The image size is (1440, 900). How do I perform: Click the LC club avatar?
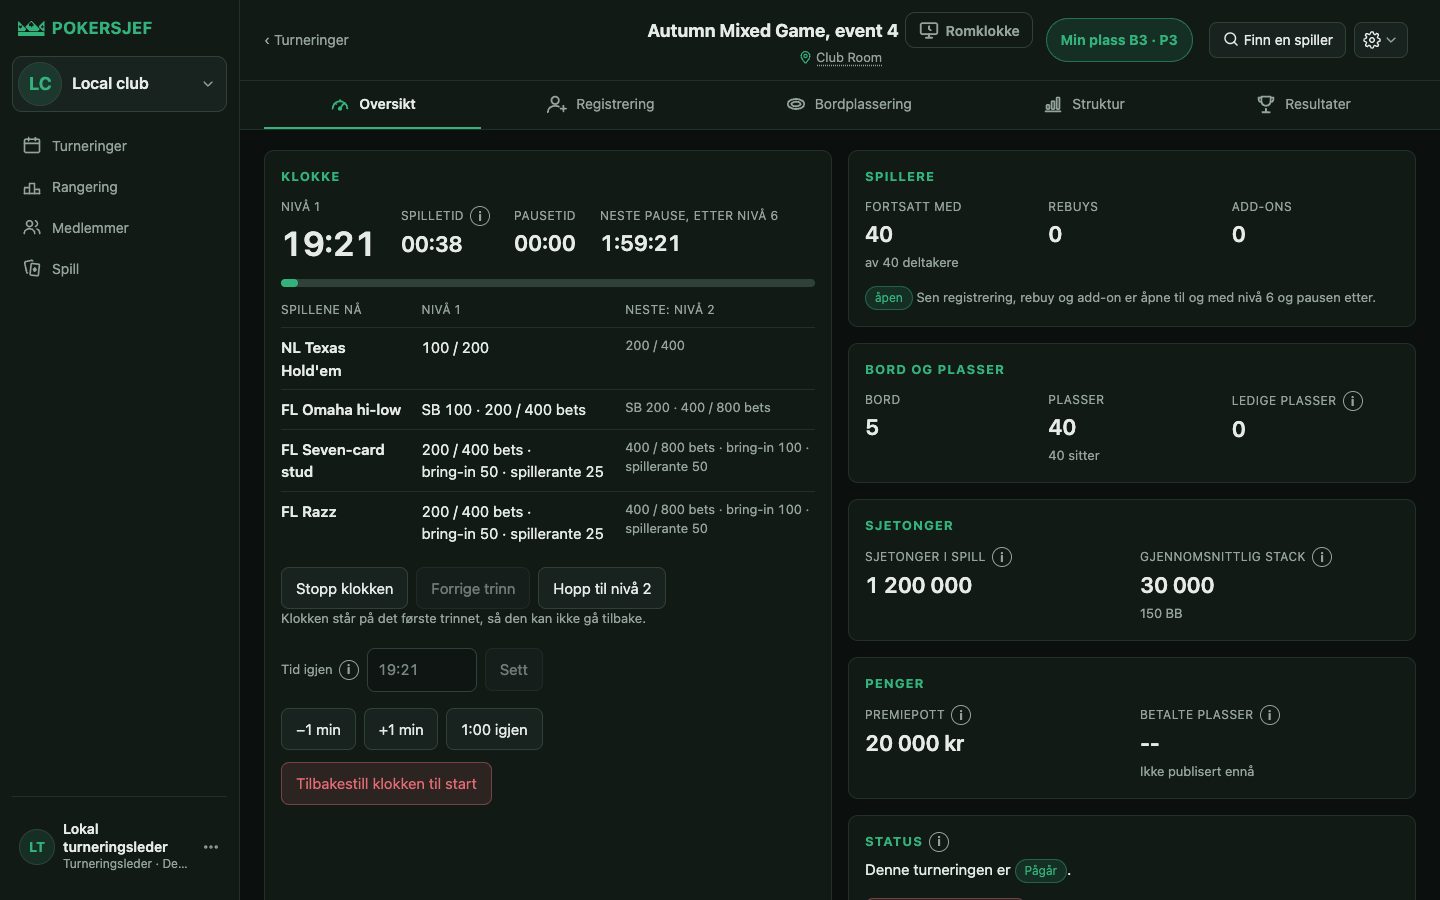pyautogui.click(x=40, y=84)
